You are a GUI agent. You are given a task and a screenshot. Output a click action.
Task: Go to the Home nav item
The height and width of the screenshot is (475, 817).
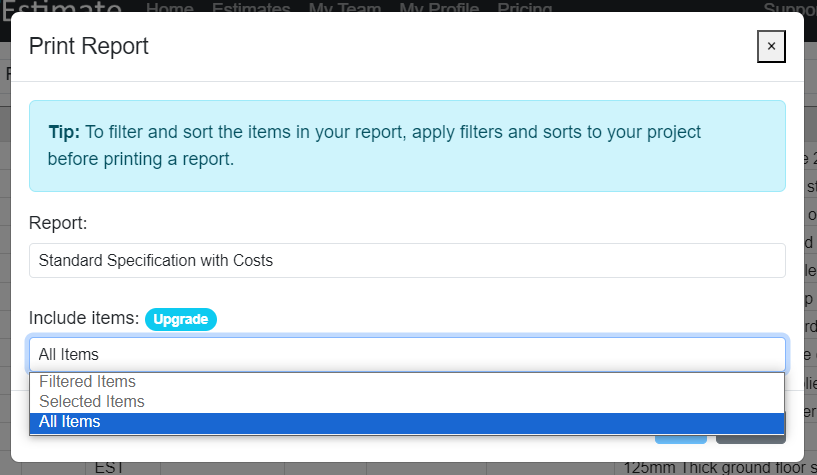pos(170,7)
